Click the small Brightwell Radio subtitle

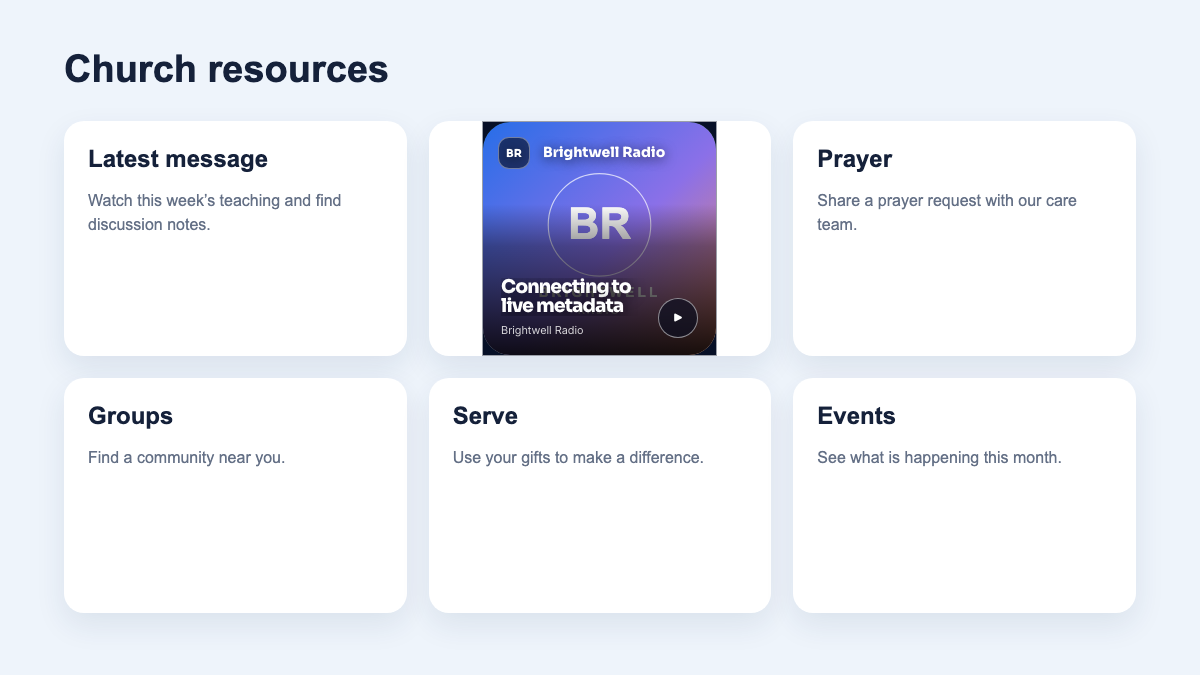pos(542,330)
